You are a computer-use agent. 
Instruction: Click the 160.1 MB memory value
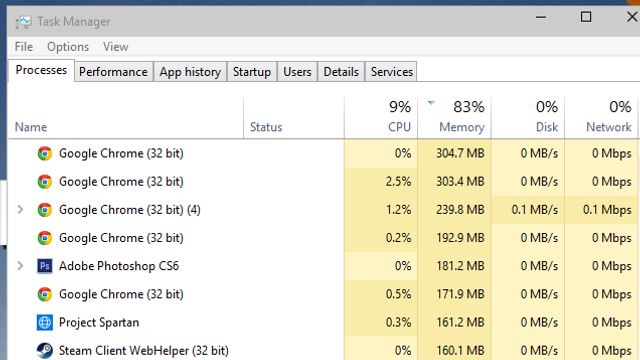pyautogui.click(x=460, y=351)
